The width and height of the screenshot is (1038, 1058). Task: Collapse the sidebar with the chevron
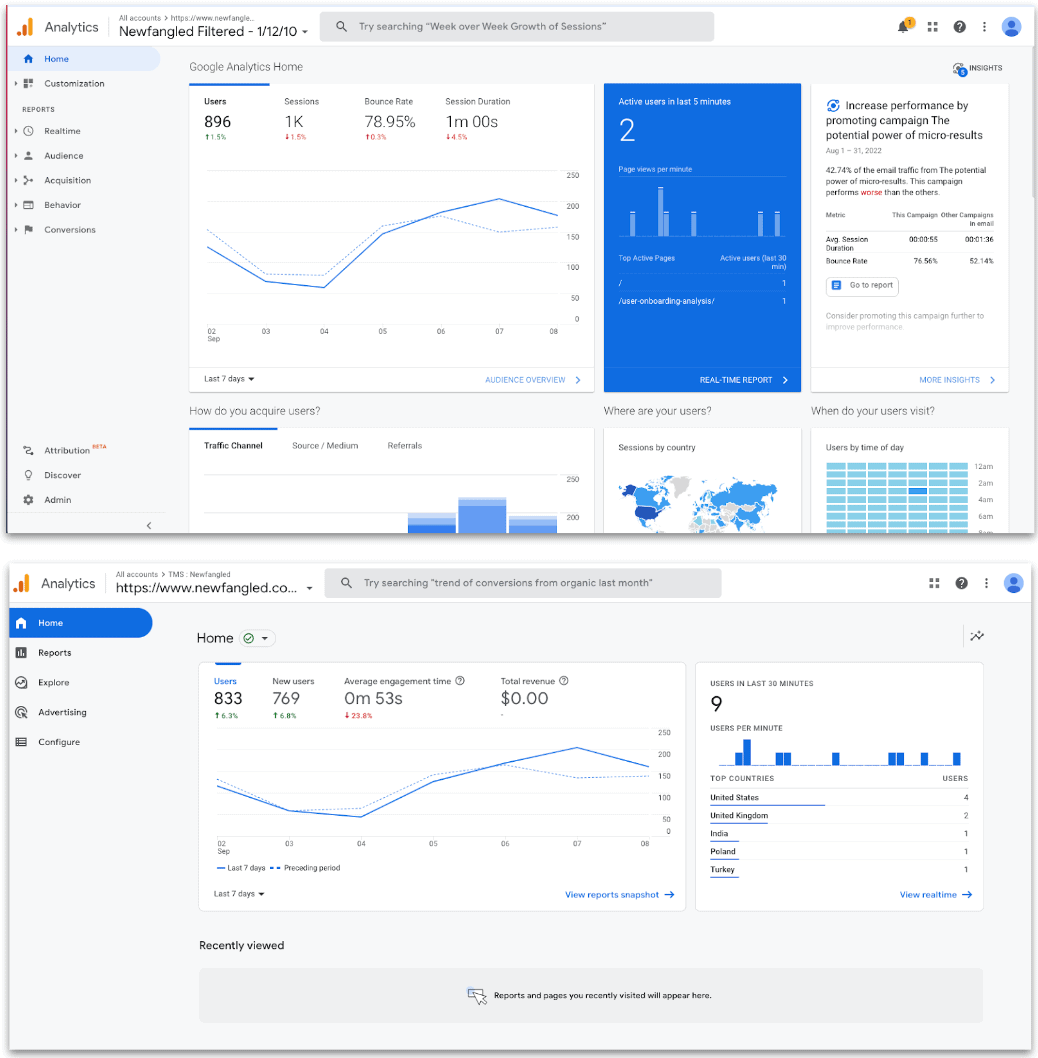(x=149, y=524)
